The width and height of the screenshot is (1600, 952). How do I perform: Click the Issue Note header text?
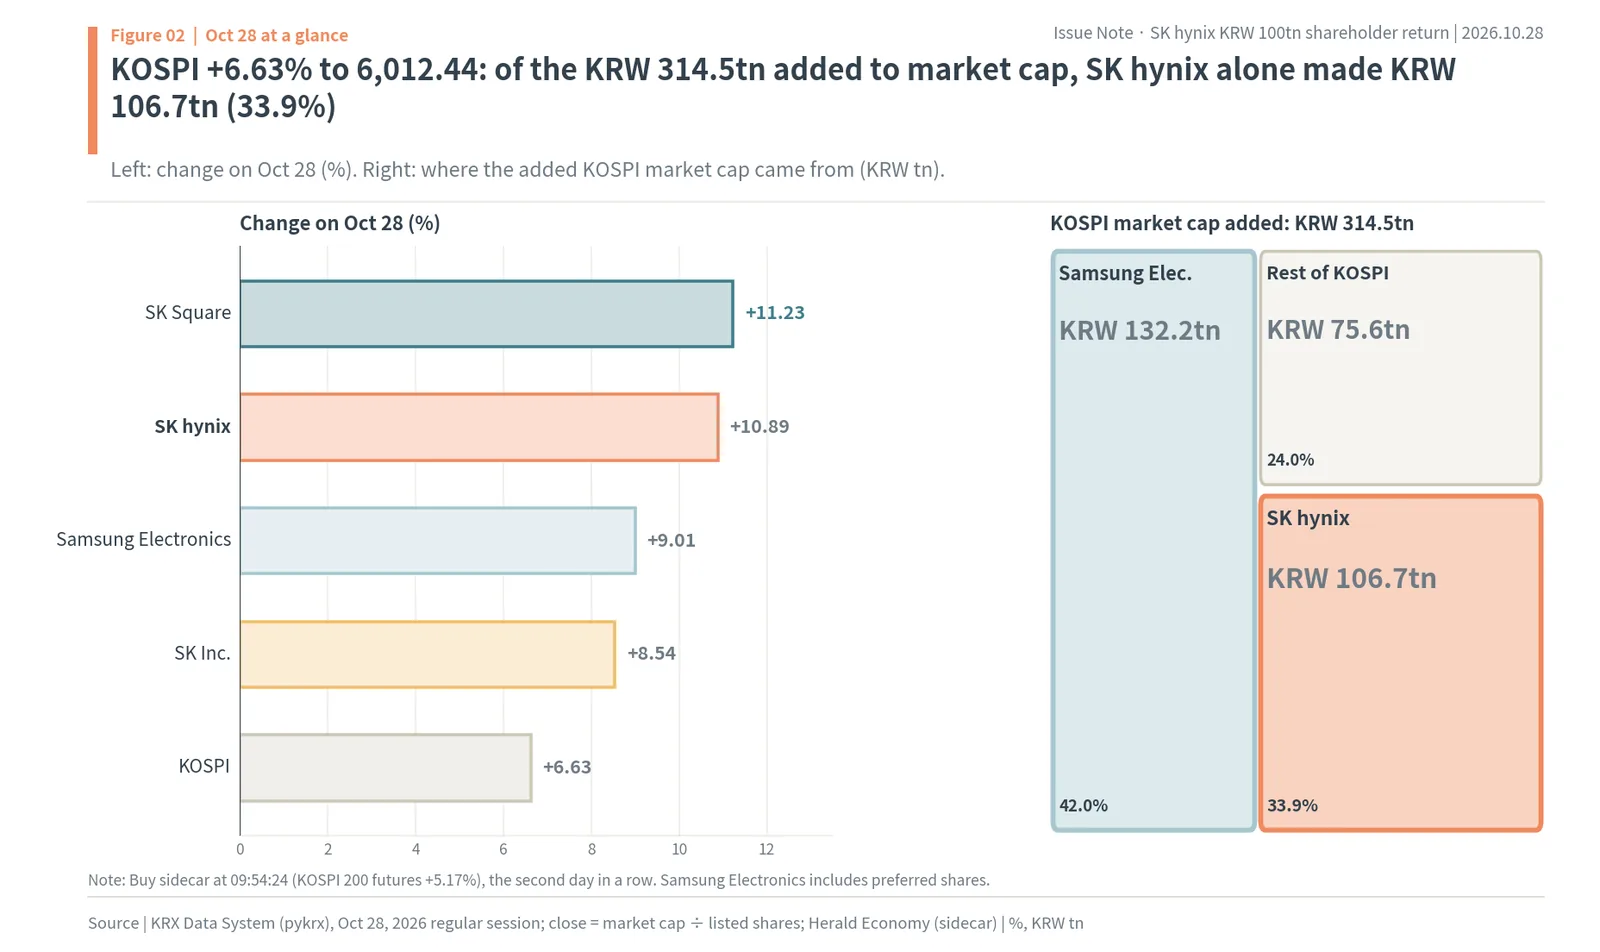1298,33
